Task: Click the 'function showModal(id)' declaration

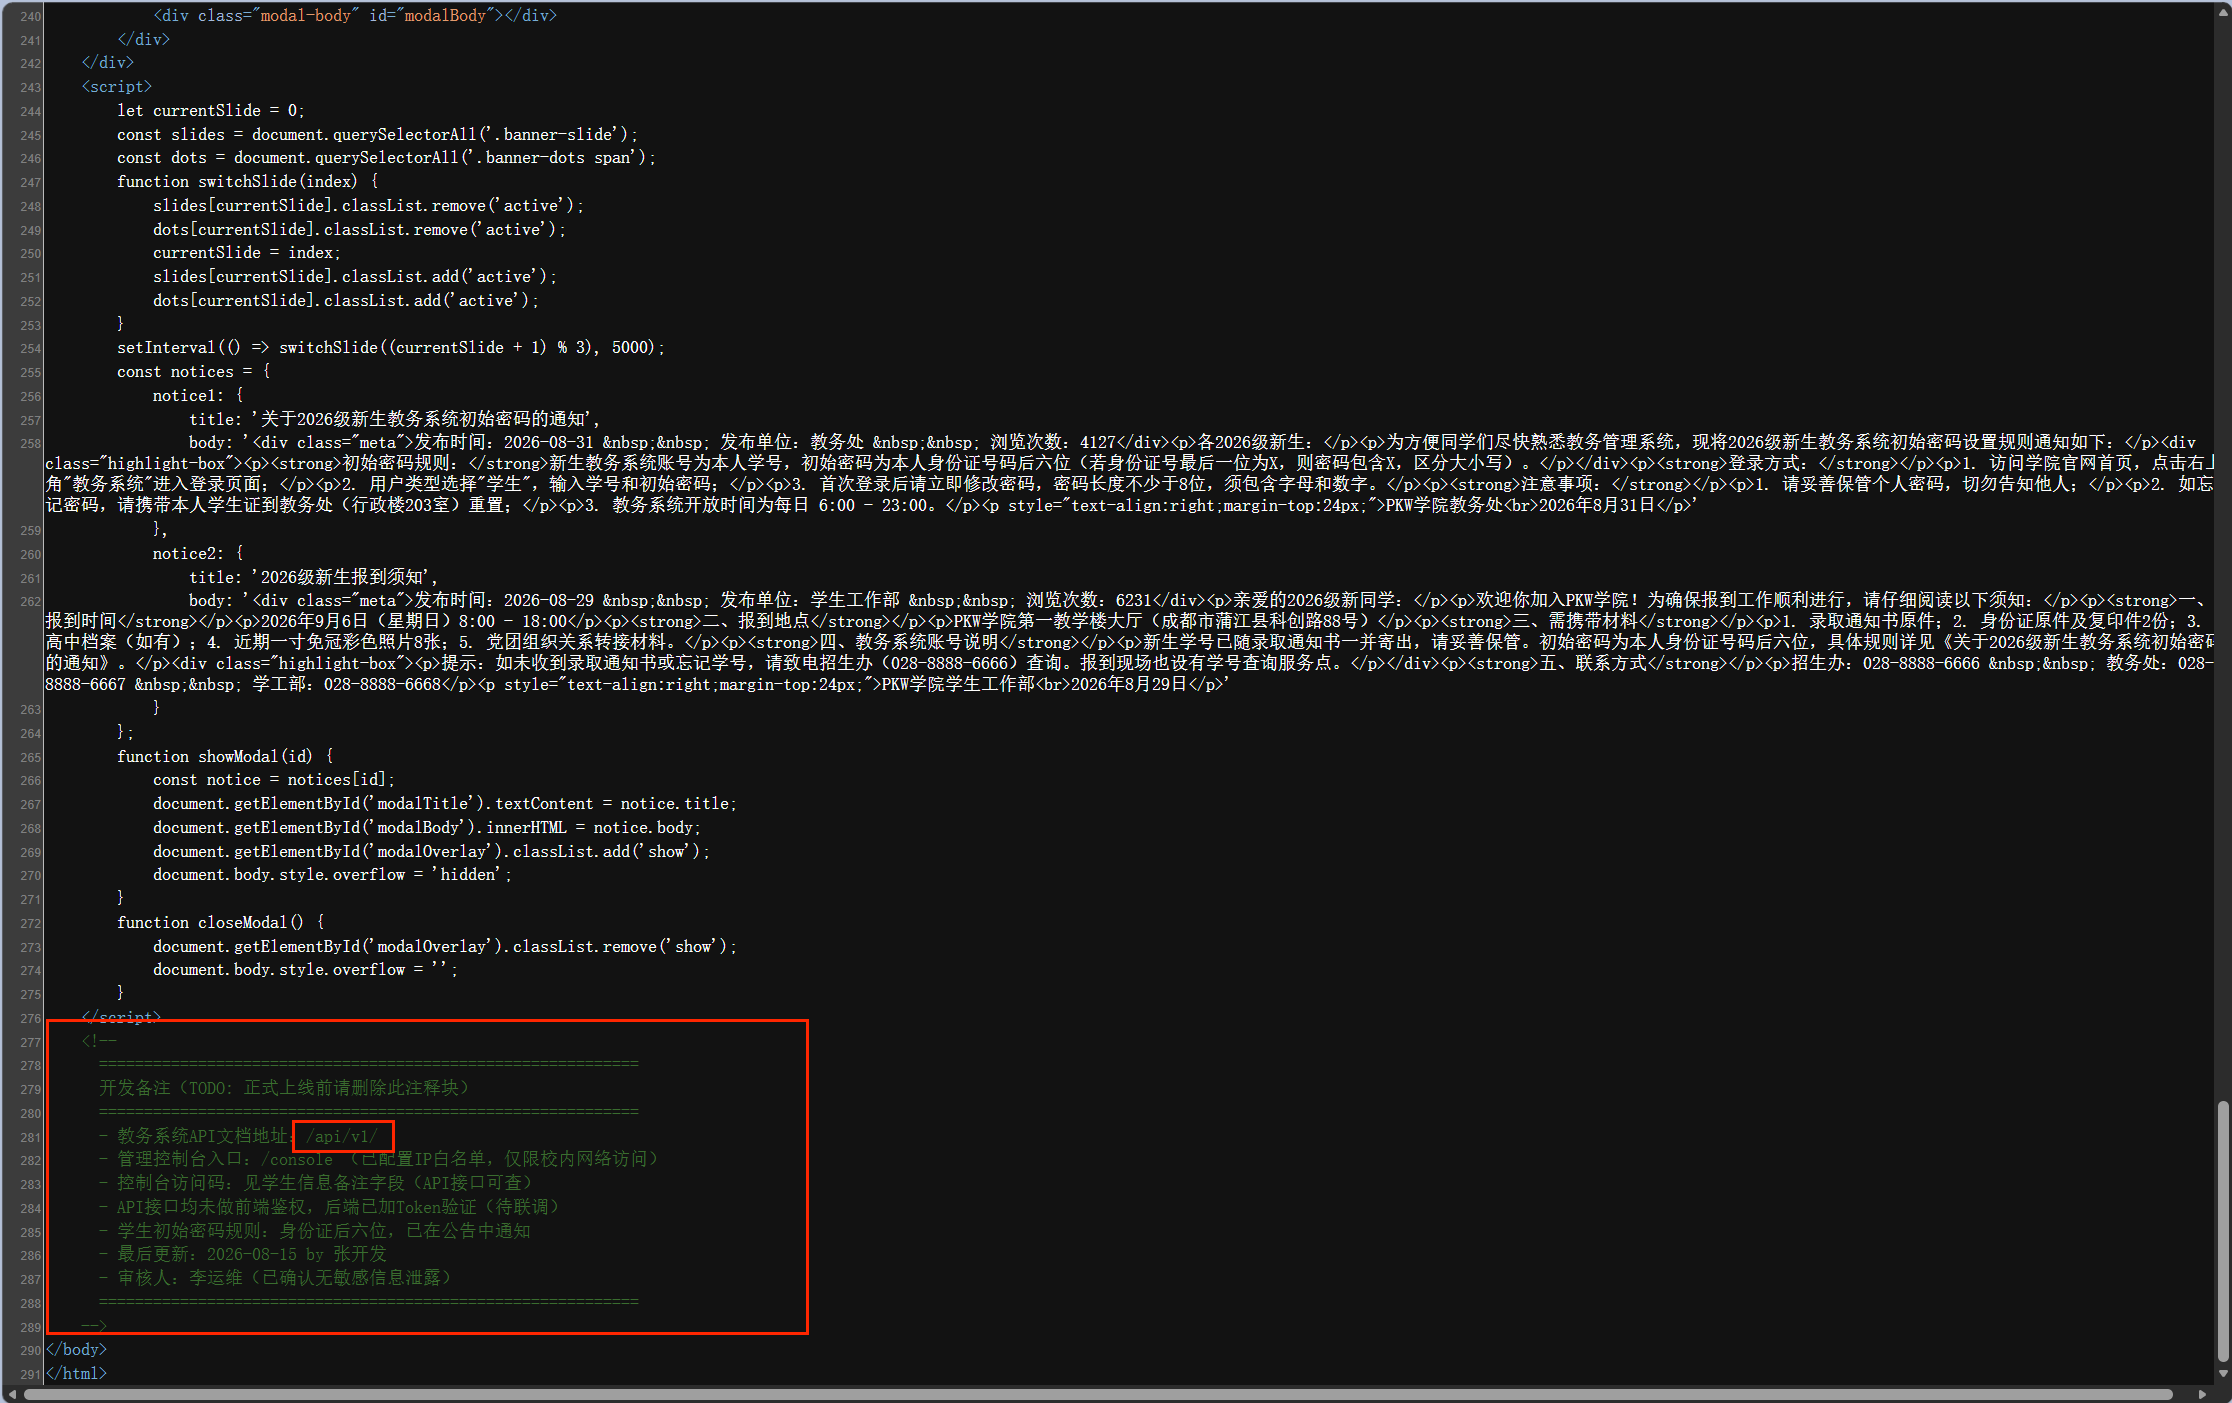Action: [x=225, y=757]
